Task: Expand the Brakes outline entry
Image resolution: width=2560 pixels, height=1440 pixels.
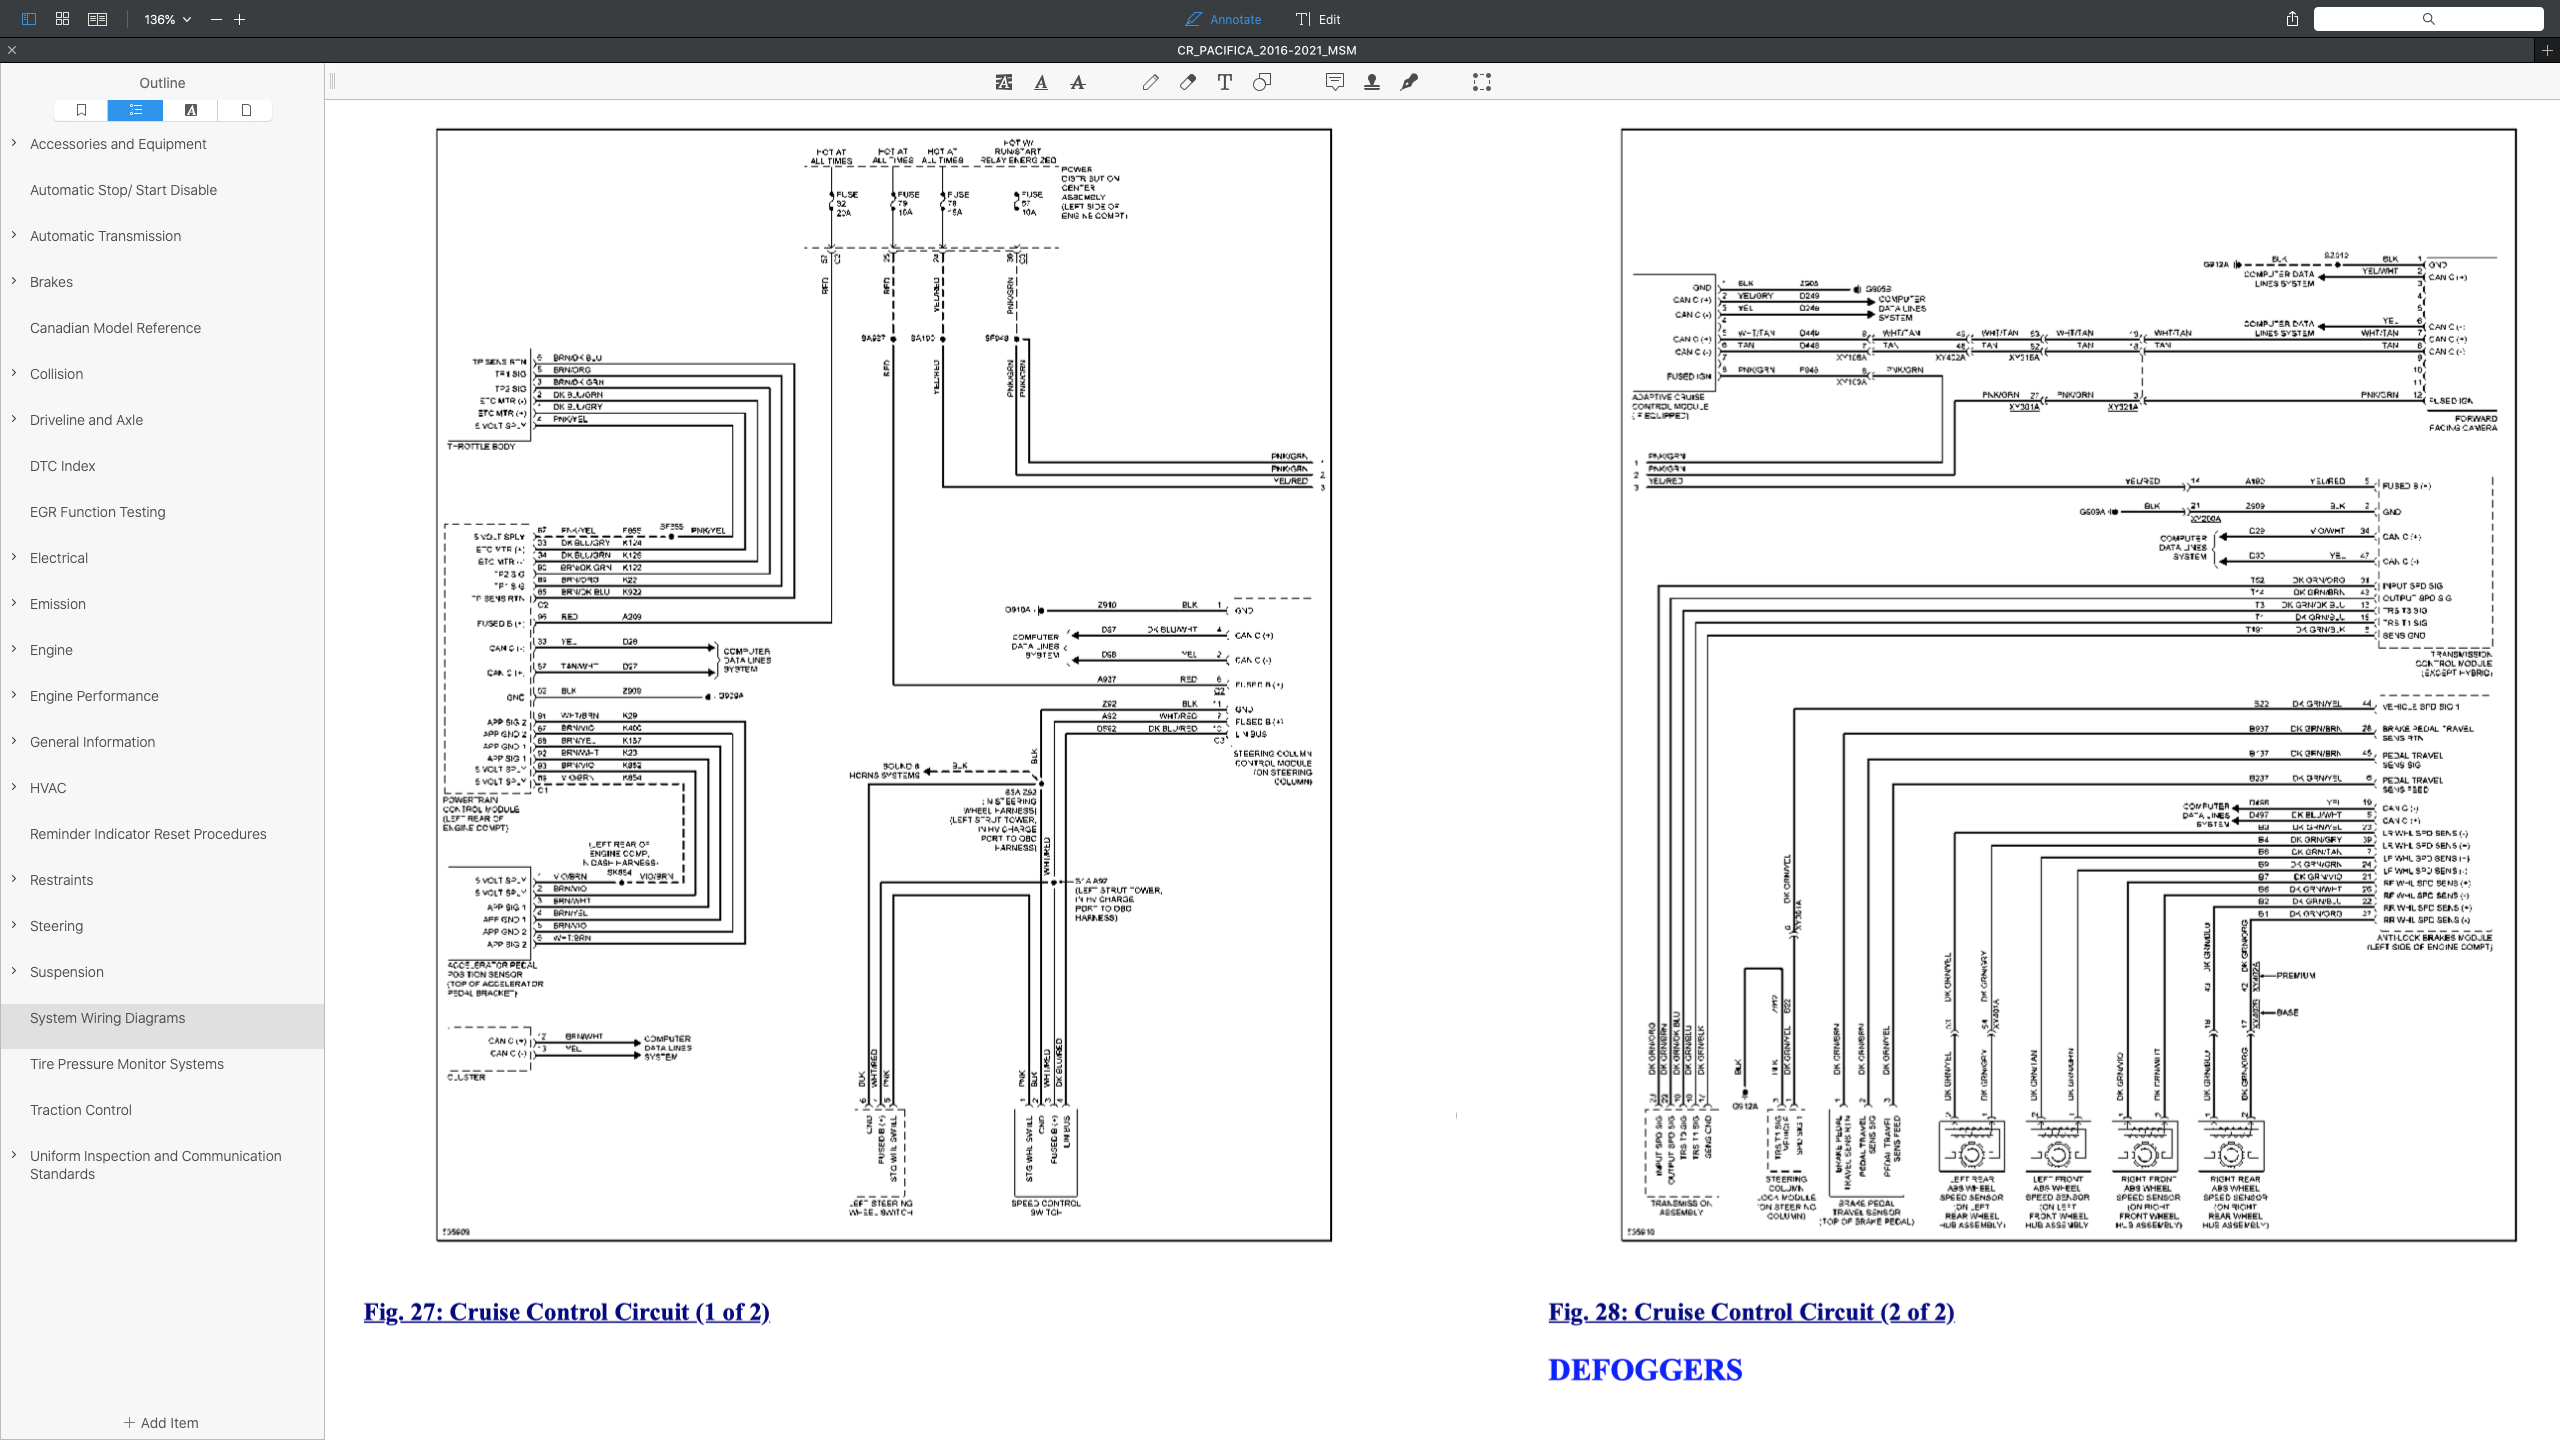Action: 14,281
